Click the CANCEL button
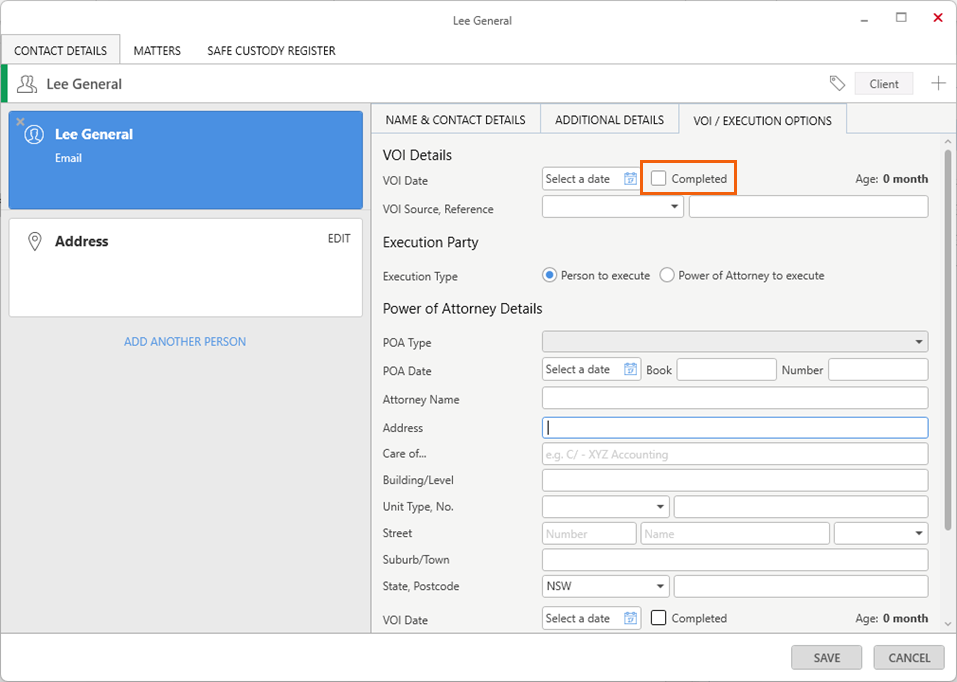957x682 pixels. click(x=909, y=658)
